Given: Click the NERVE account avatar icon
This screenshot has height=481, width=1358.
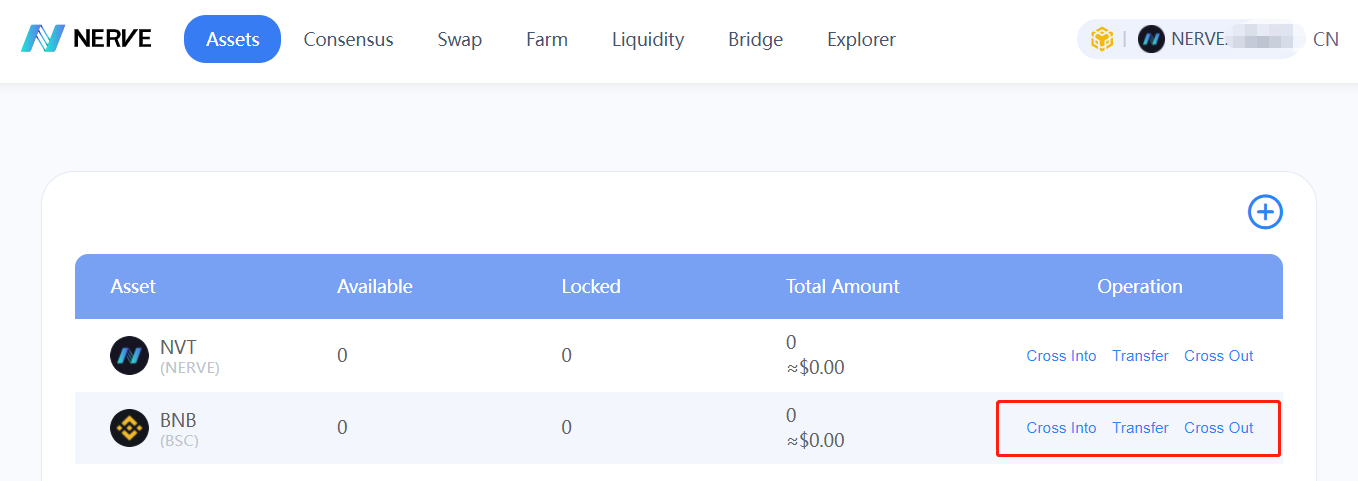Looking at the screenshot, I should (1151, 39).
